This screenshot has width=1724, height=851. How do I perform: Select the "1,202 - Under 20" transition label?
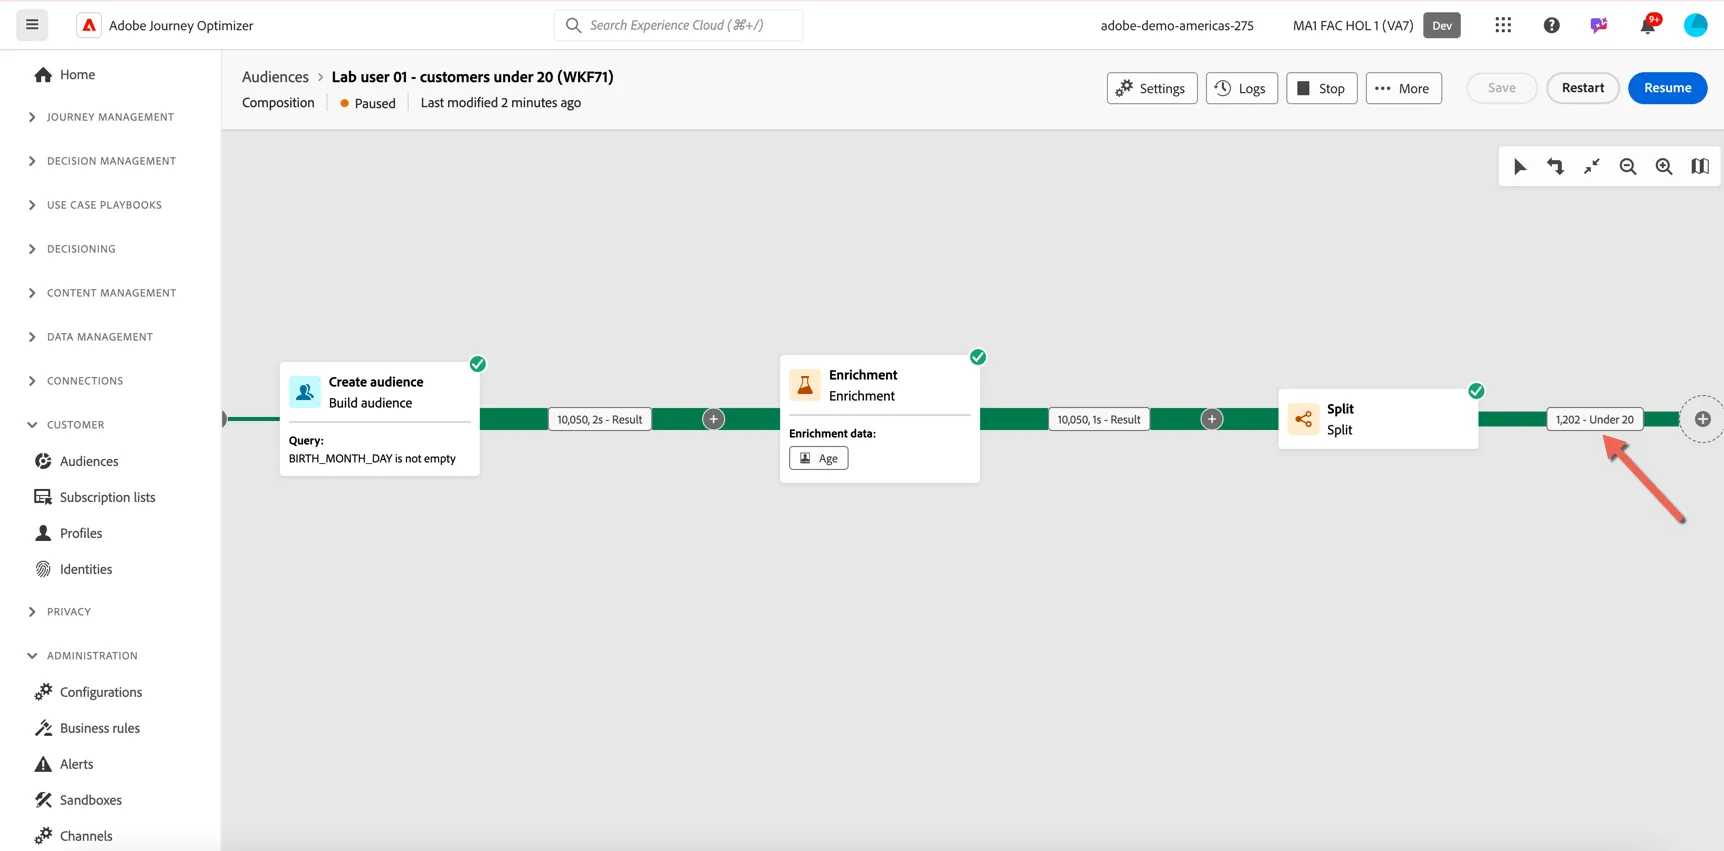[x=1594, y=419]
